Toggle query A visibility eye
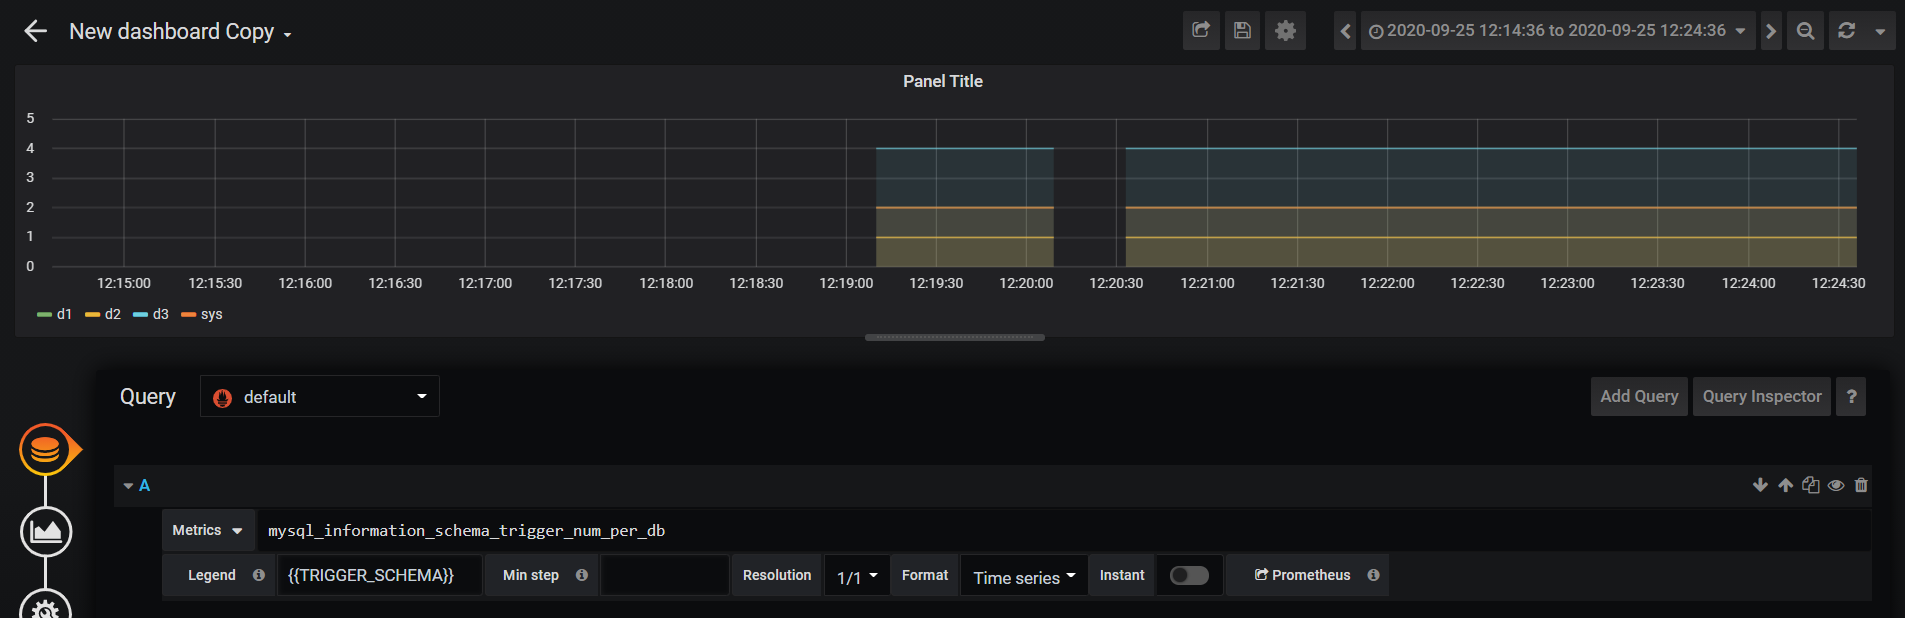This screenshot has width=1905, height=618. [x=1836, y=486]
